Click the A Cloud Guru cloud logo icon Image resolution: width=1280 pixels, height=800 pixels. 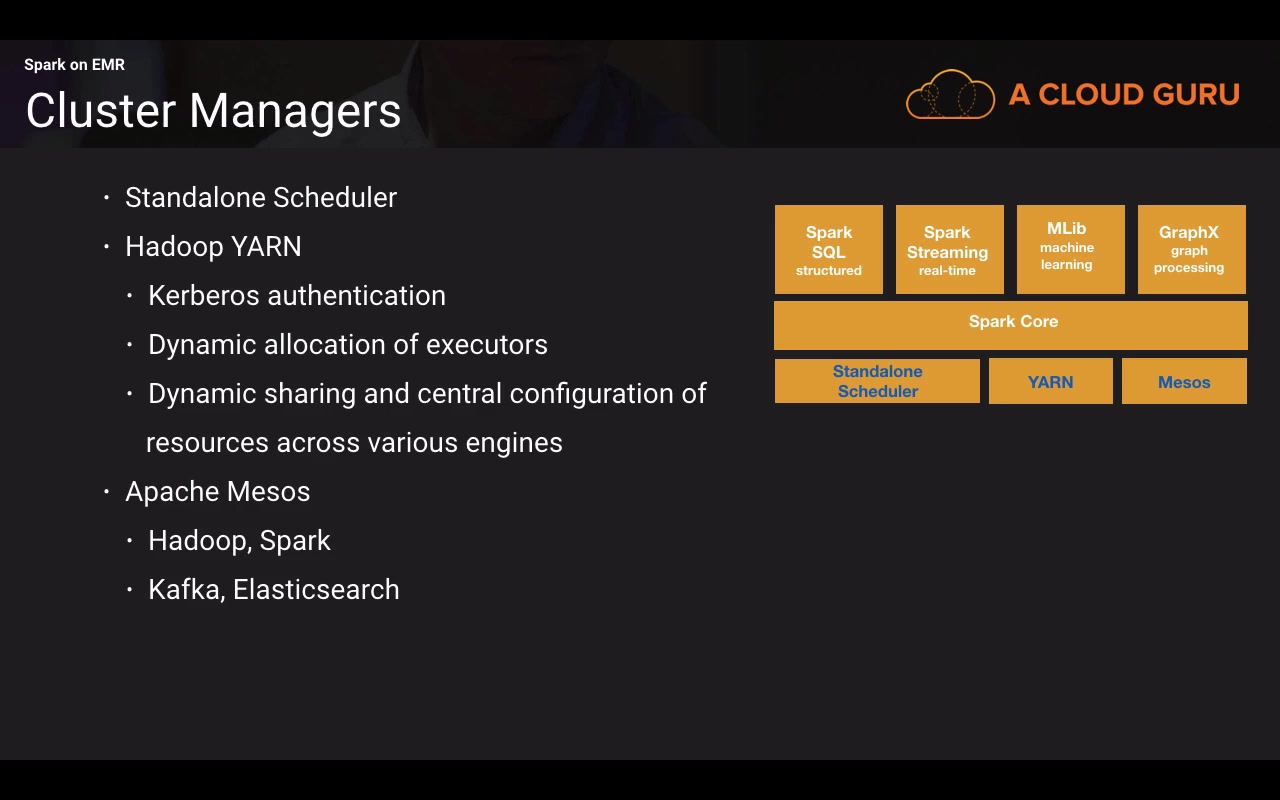click(950, 95)
